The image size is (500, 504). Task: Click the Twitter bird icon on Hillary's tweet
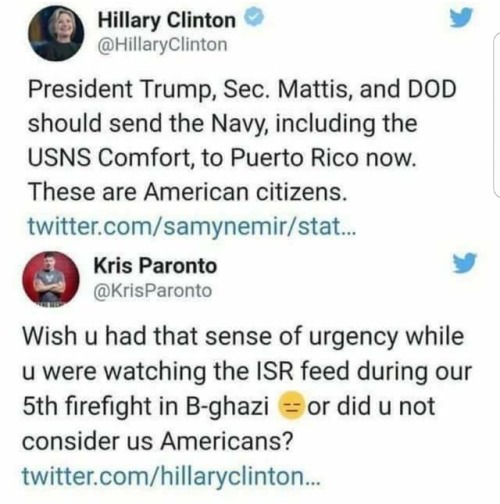point(461,18)
